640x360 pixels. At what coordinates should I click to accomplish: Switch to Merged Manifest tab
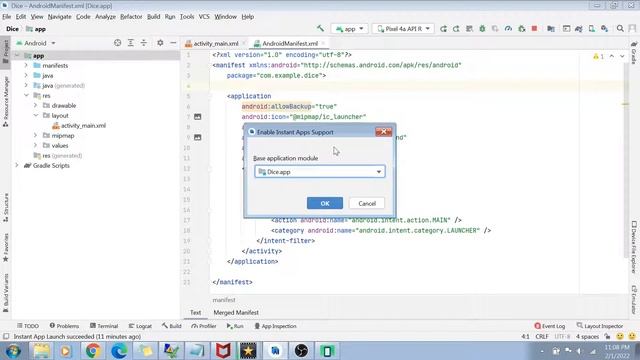(x=236, y=312)
